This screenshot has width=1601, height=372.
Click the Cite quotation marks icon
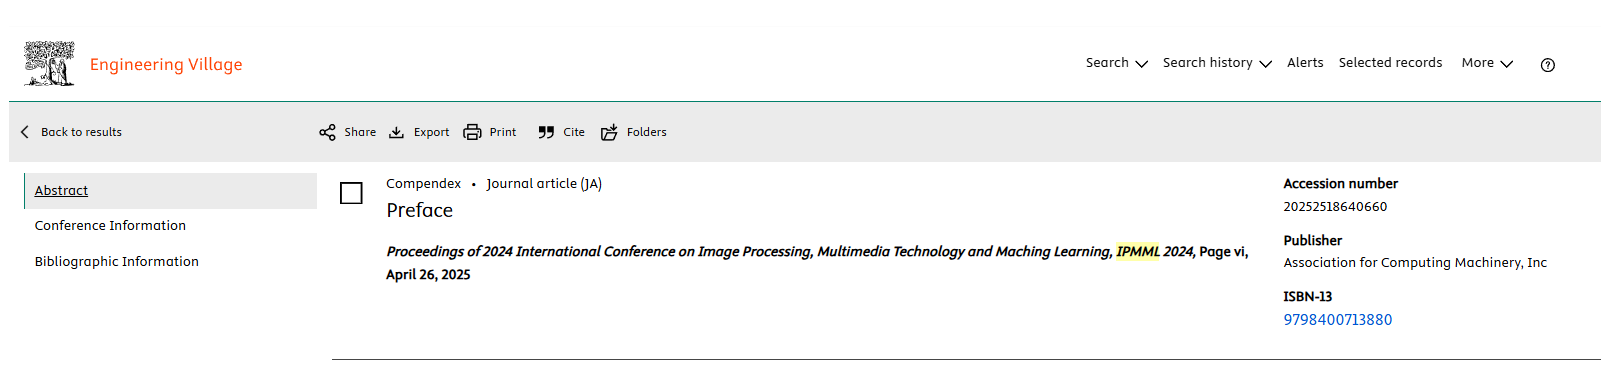(x=546, y=132)
